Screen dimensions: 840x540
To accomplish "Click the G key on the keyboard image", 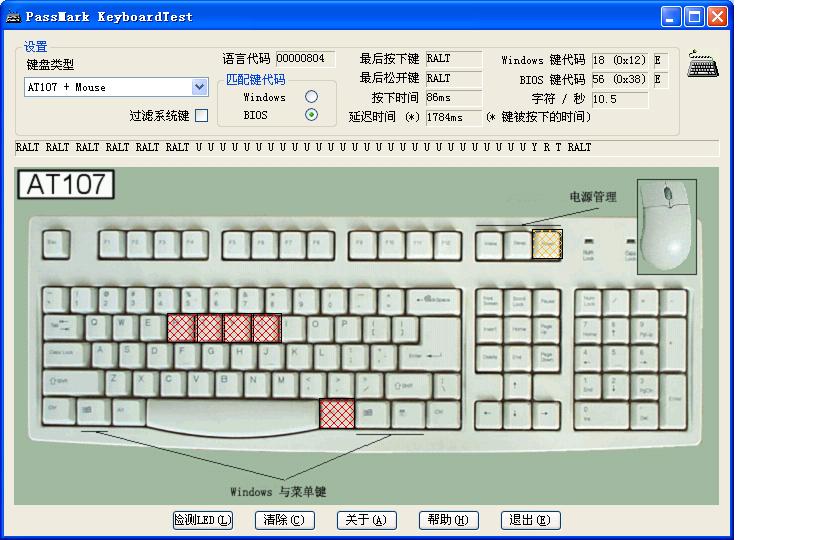I will pyautogui.click(x=215, y=355).
